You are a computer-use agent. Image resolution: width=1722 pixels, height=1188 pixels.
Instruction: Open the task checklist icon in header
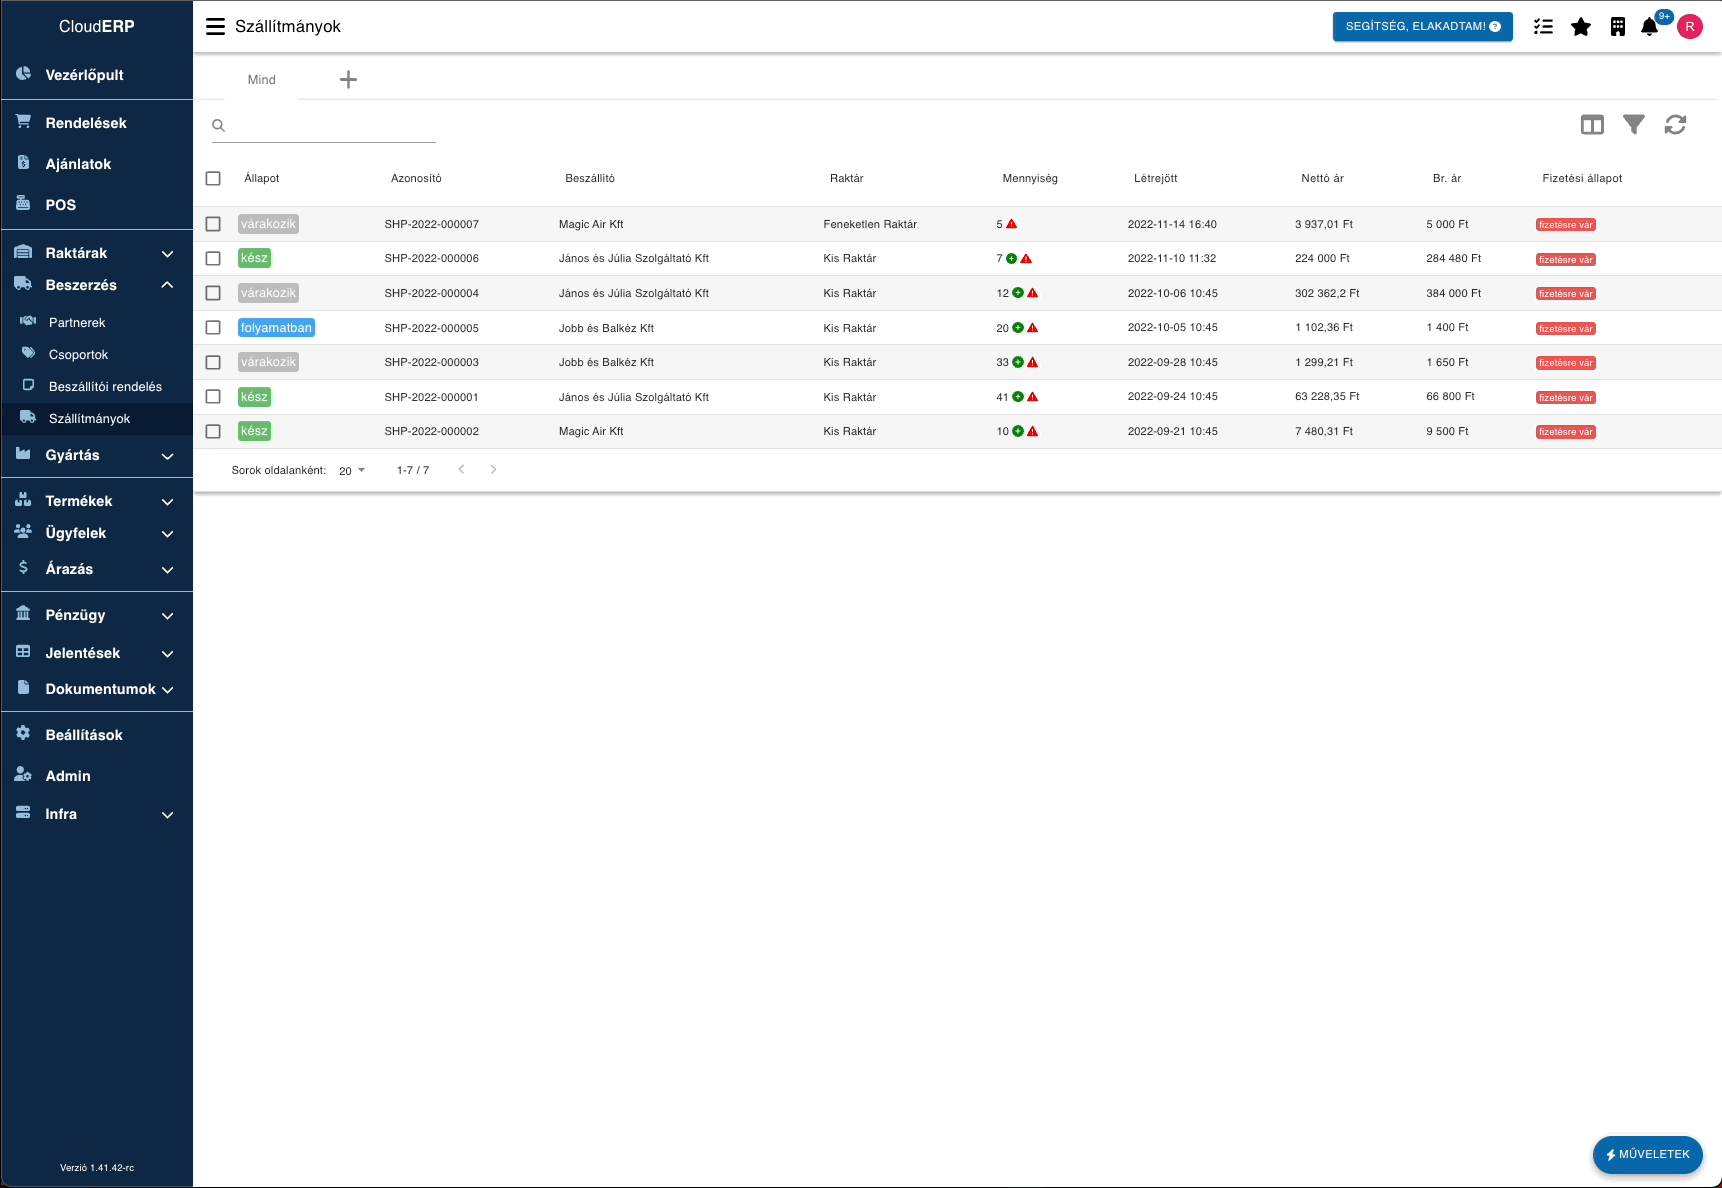click(x=1543, y=27)
